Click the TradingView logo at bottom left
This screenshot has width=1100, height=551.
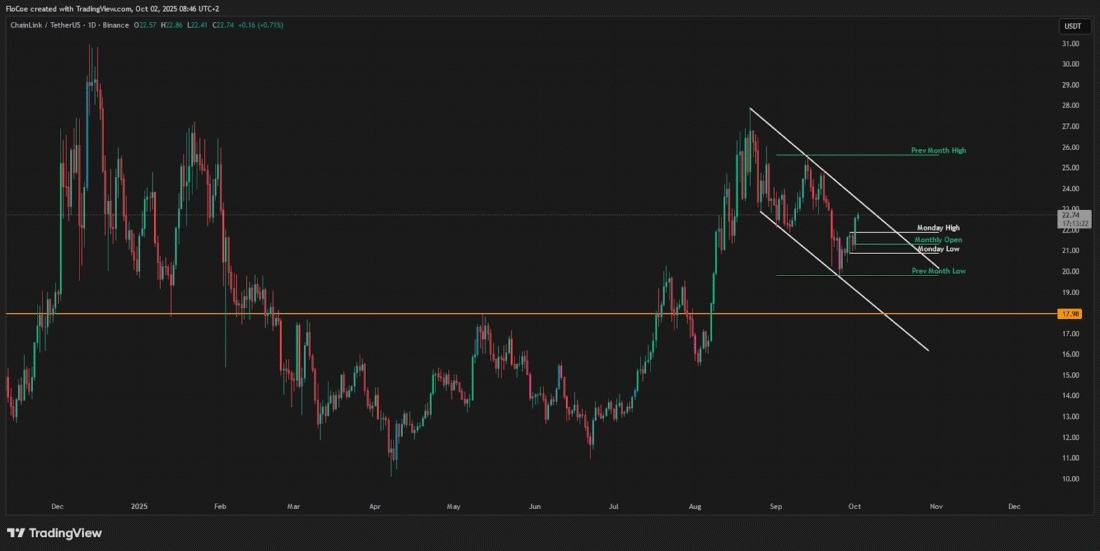54,532
